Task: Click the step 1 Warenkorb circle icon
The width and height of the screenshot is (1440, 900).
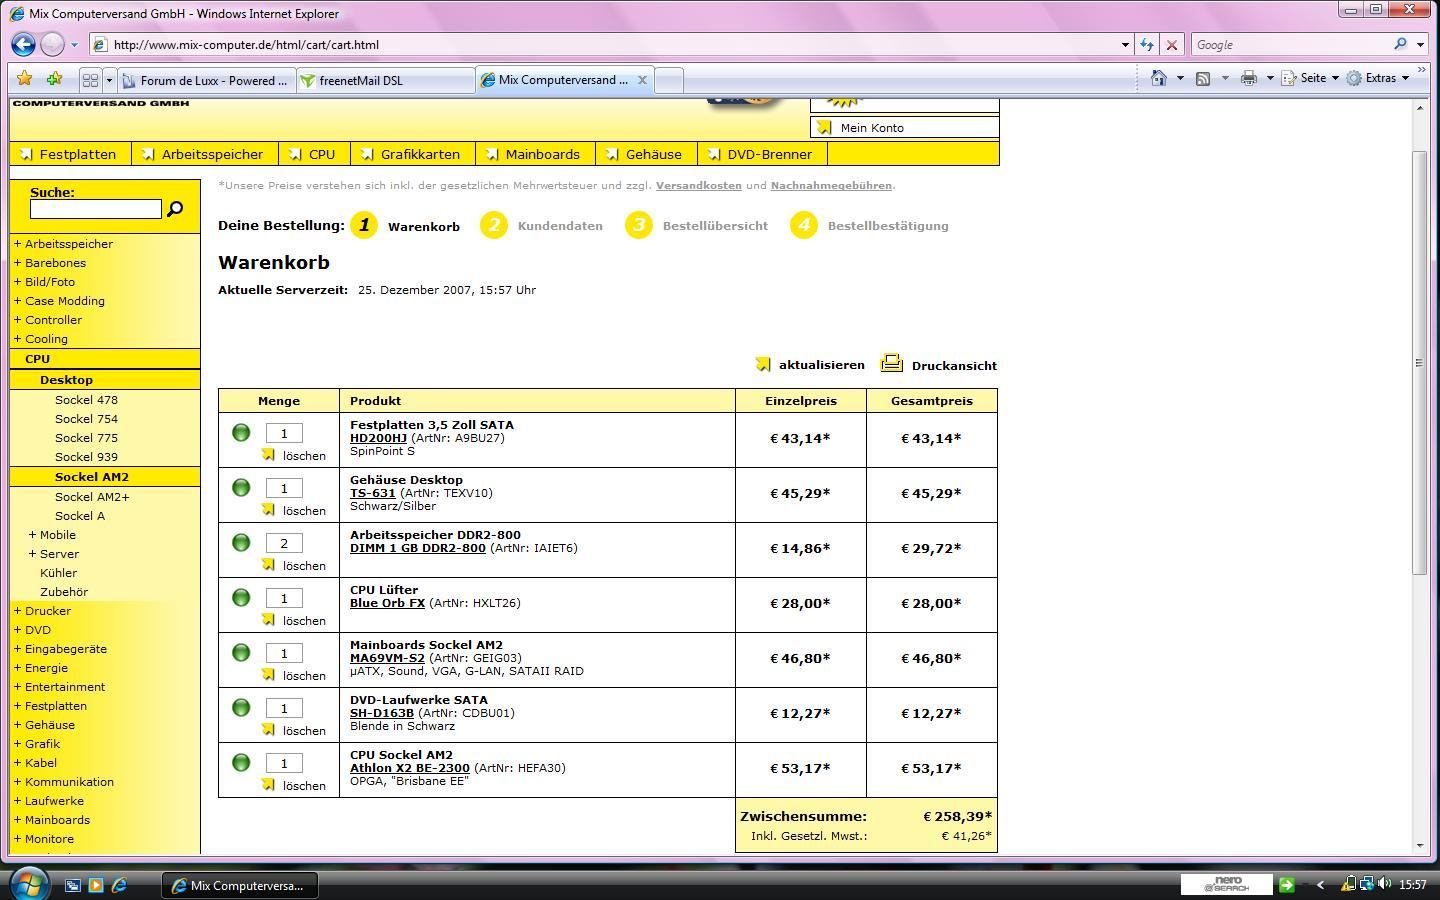Action: pos(364,225)
